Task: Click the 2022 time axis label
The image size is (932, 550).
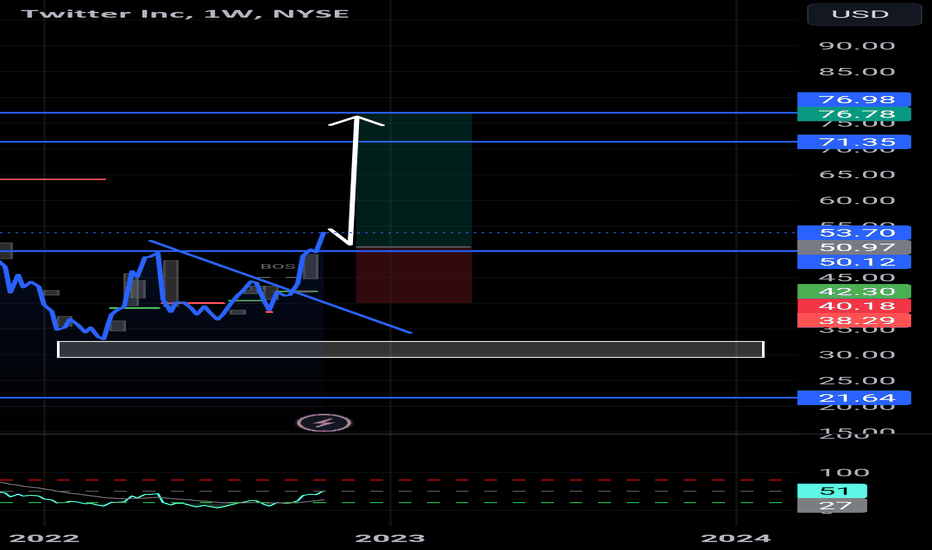Action: [44, 538]
